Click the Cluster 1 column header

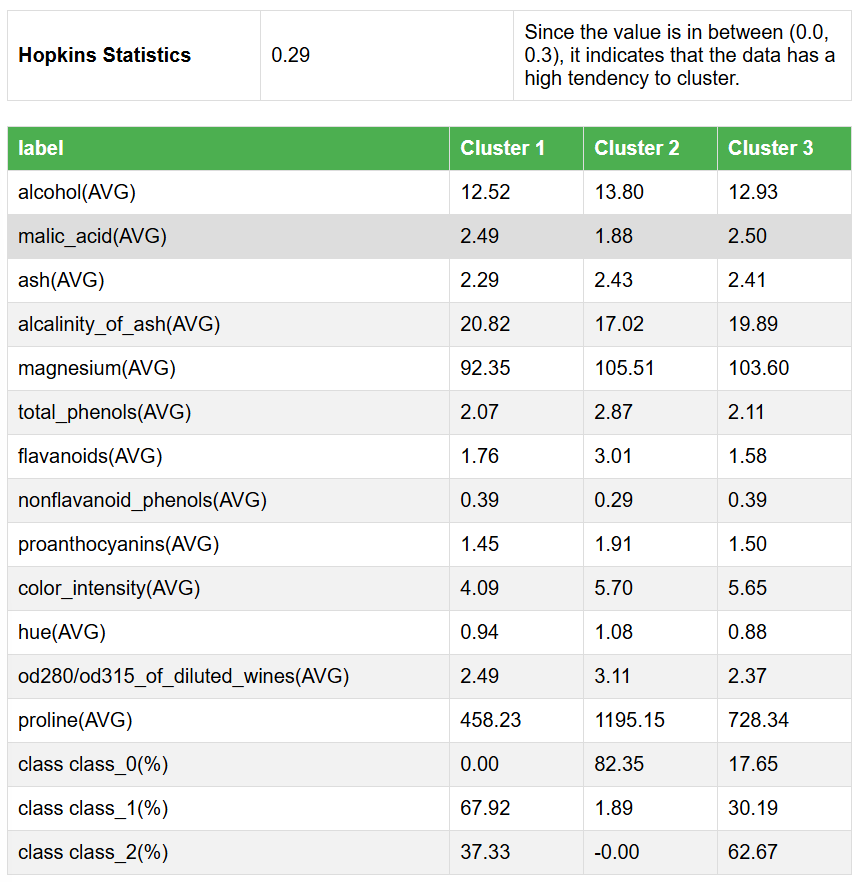click(502, 148)
